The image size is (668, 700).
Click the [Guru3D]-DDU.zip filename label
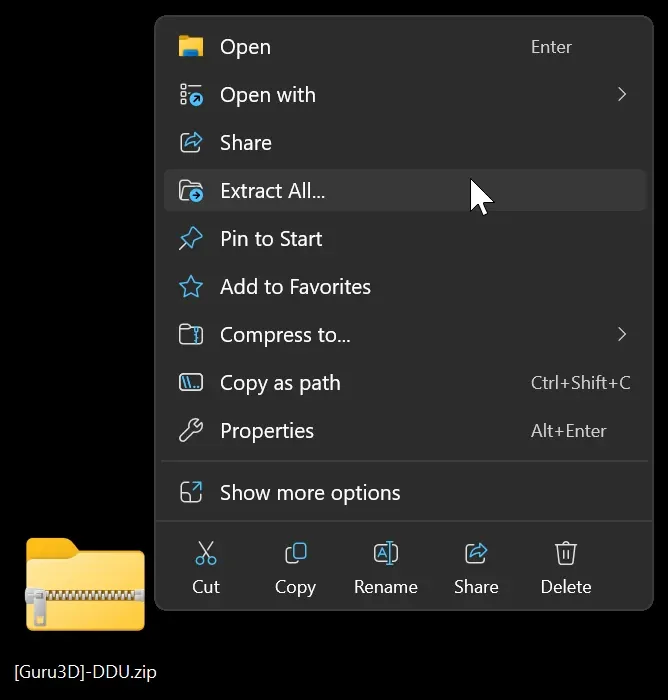[x=85, y=672]
